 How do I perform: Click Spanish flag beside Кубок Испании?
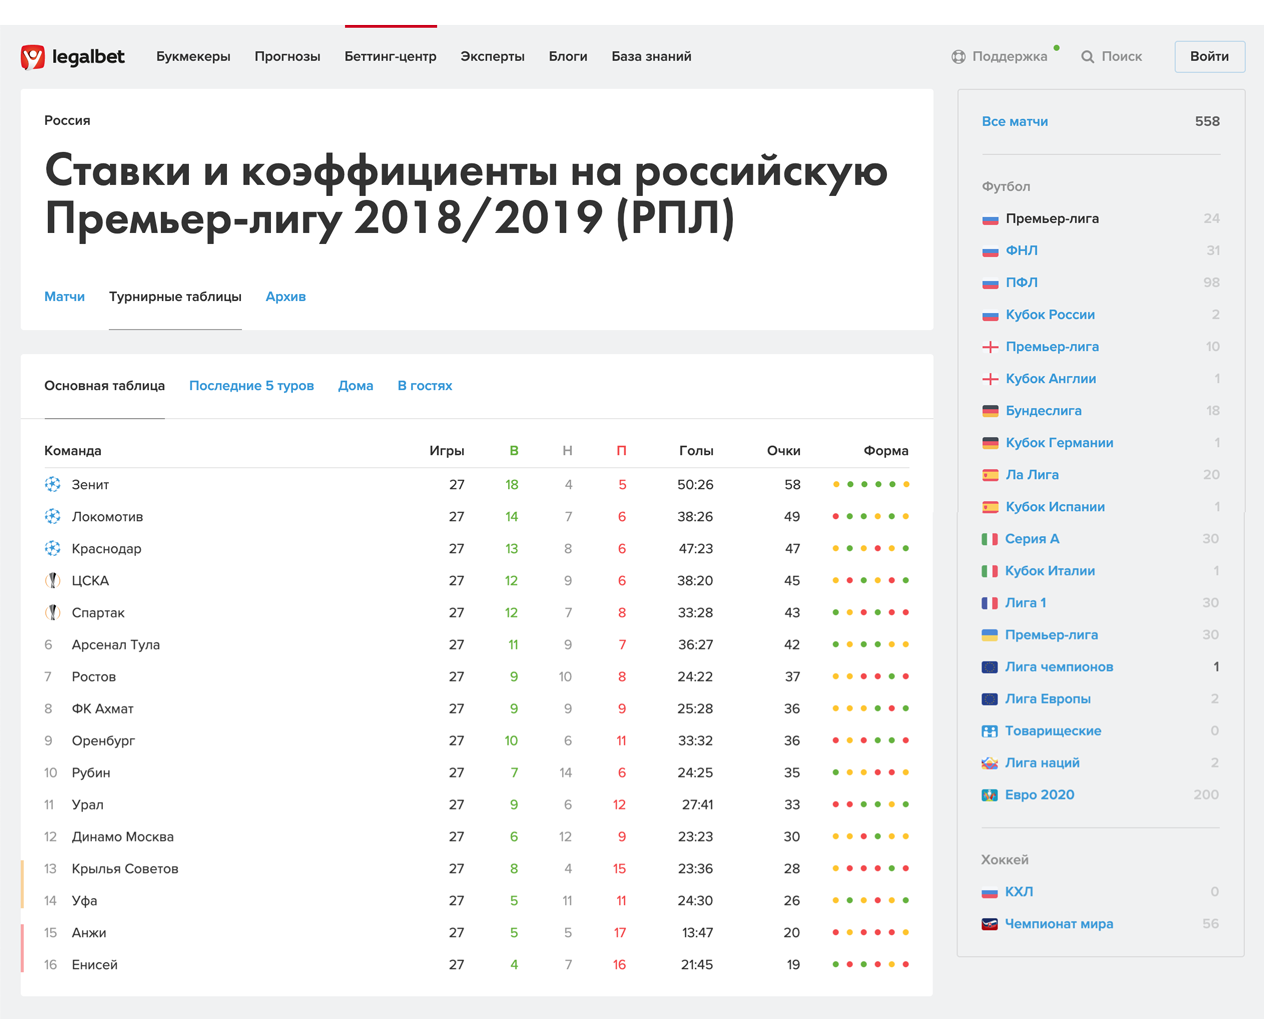[x=990, y=507]
